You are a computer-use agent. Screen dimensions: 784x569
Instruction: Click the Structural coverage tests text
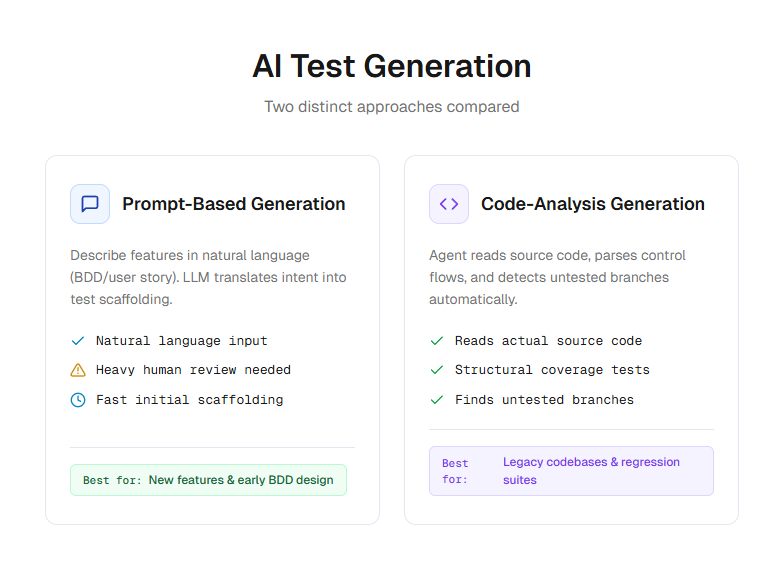pyautogui.click(x=552, y=370)
